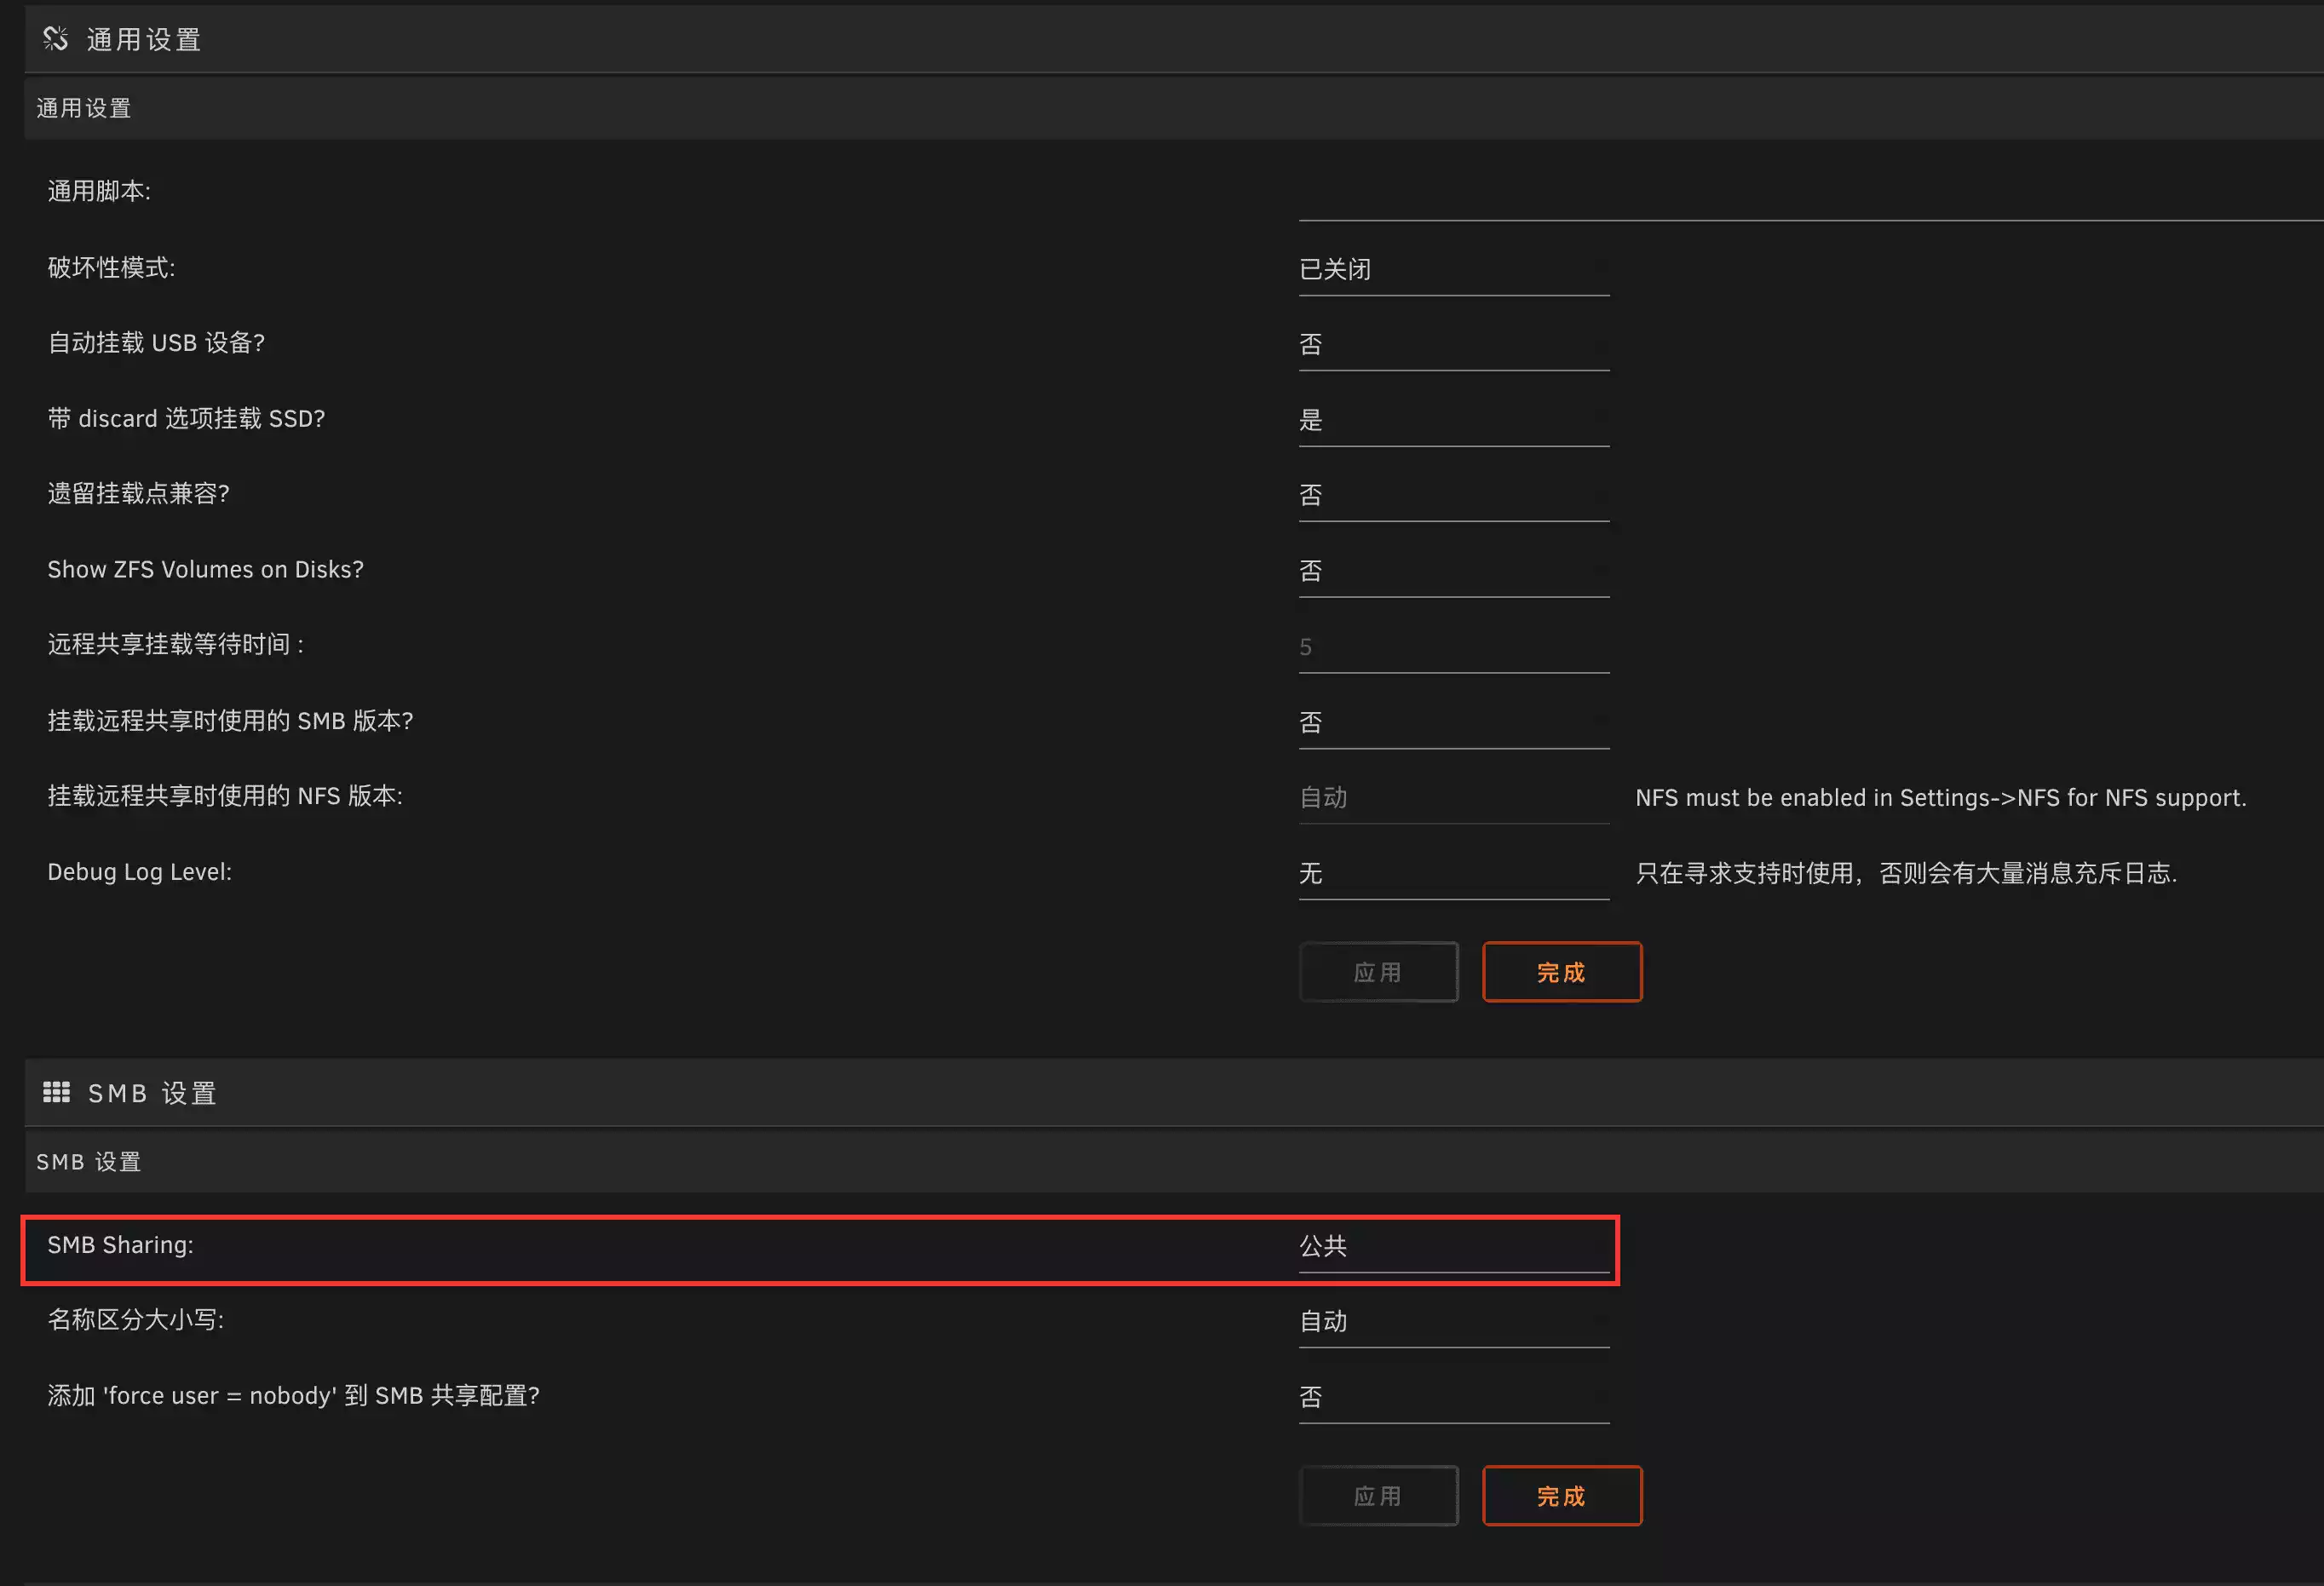This screenshot has width=2324, height=1586.
Task: Open the 自动挂载 USB 设备 dropdown
Action: click(x=1453, y=345)
